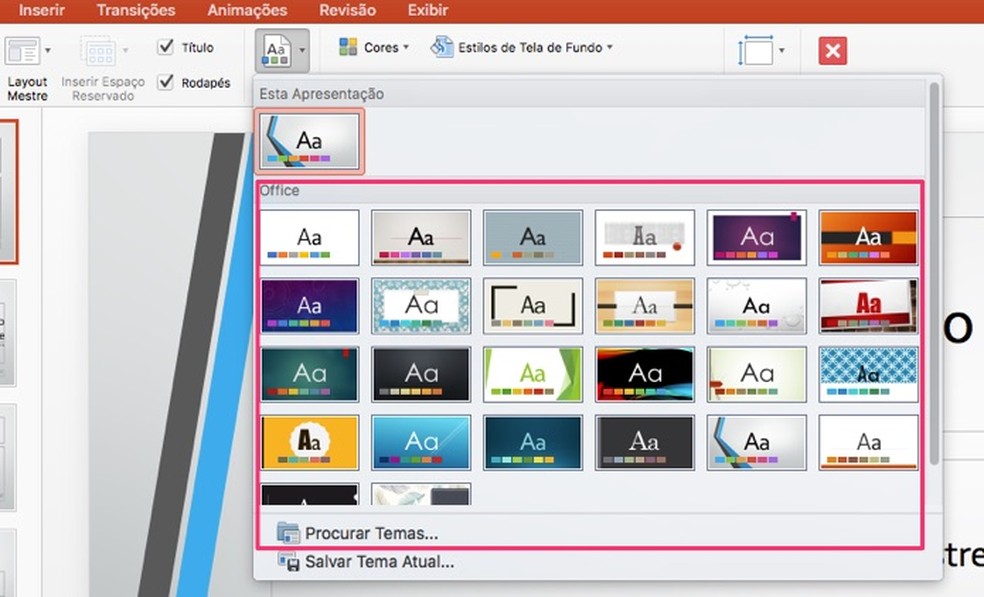
Task: Pick the theme with black corner brackets
Action: point(533,306)
